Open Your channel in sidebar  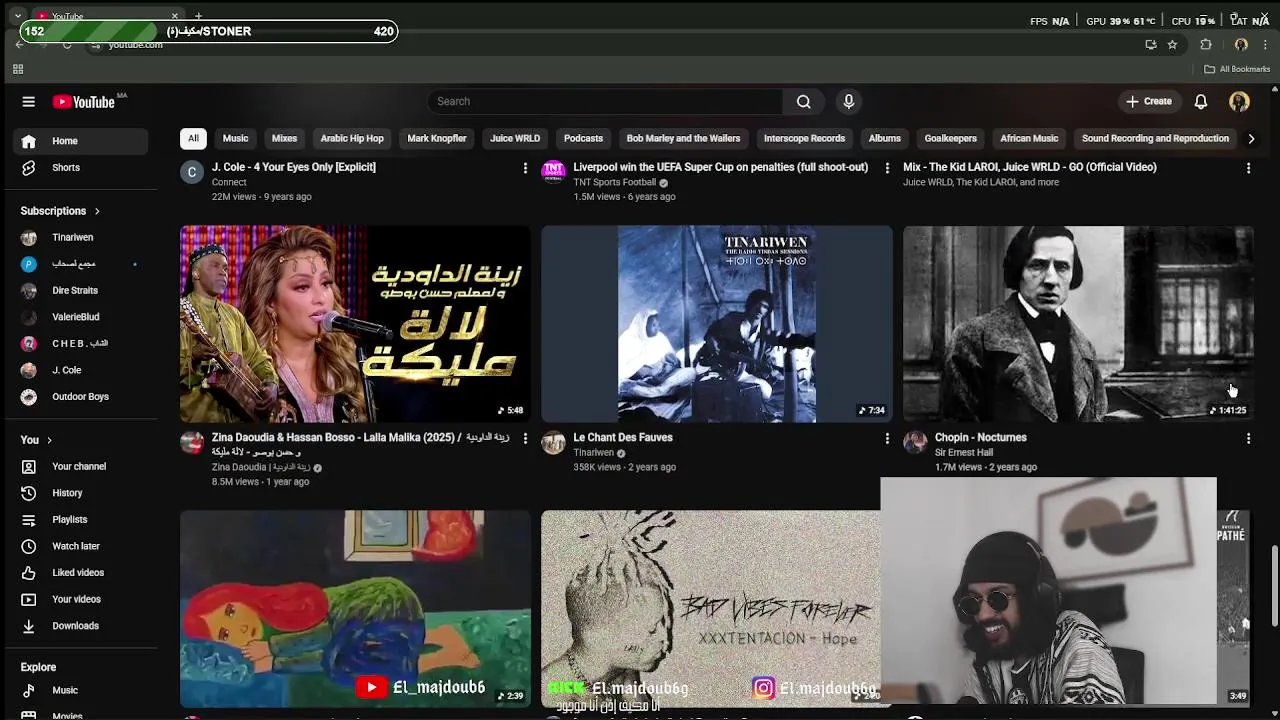(82, 466)
